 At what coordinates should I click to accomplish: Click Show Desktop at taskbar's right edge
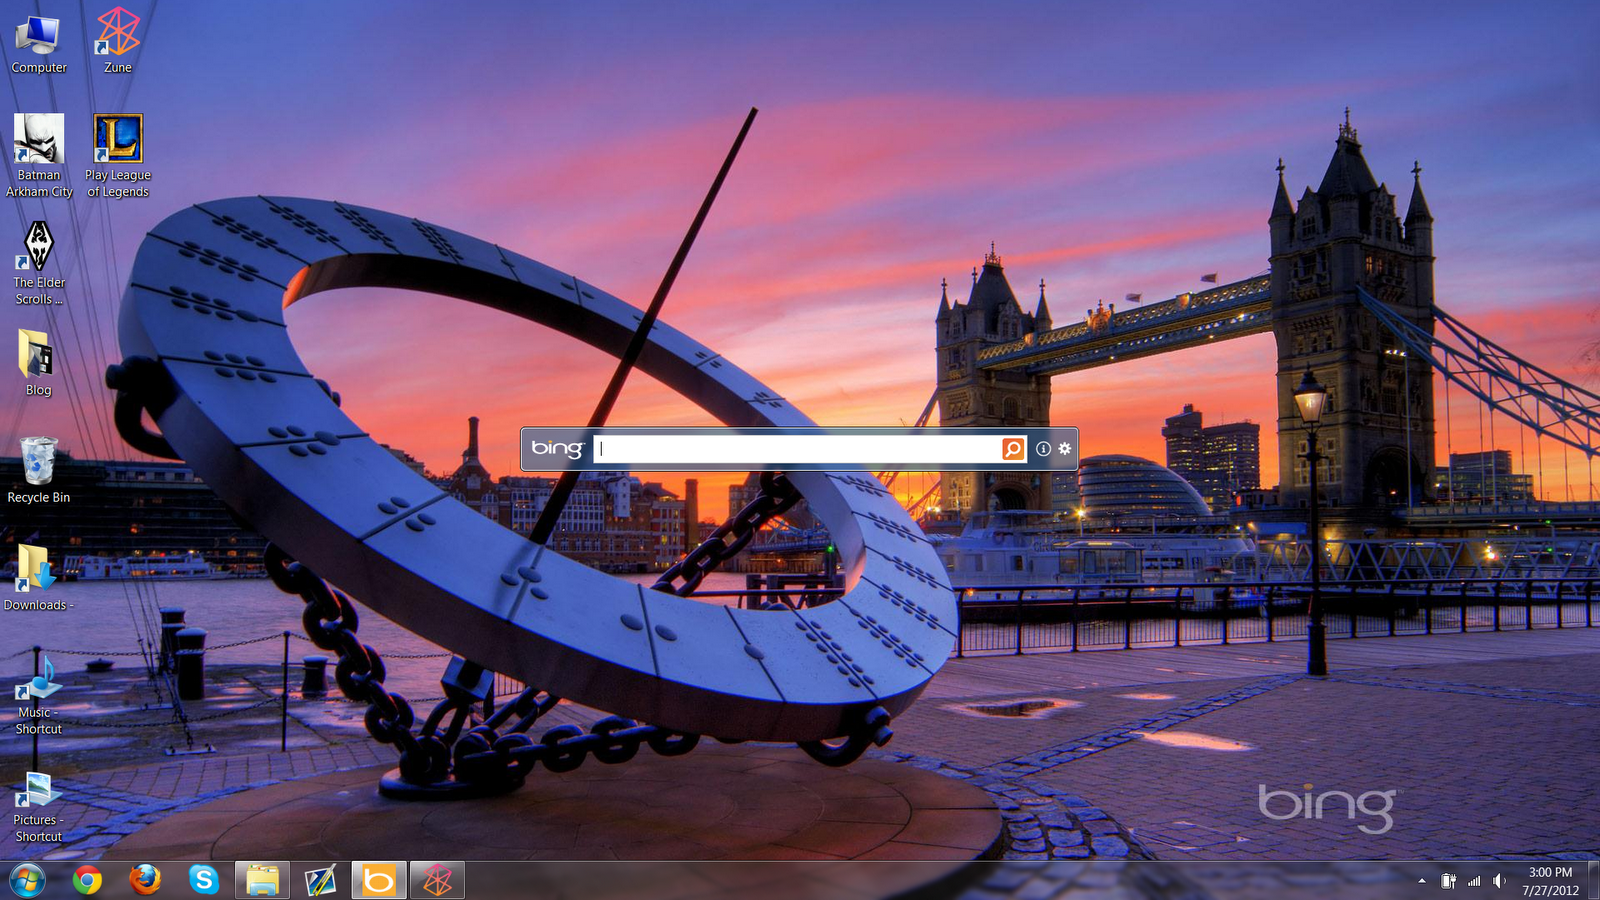click(1594, 881)
